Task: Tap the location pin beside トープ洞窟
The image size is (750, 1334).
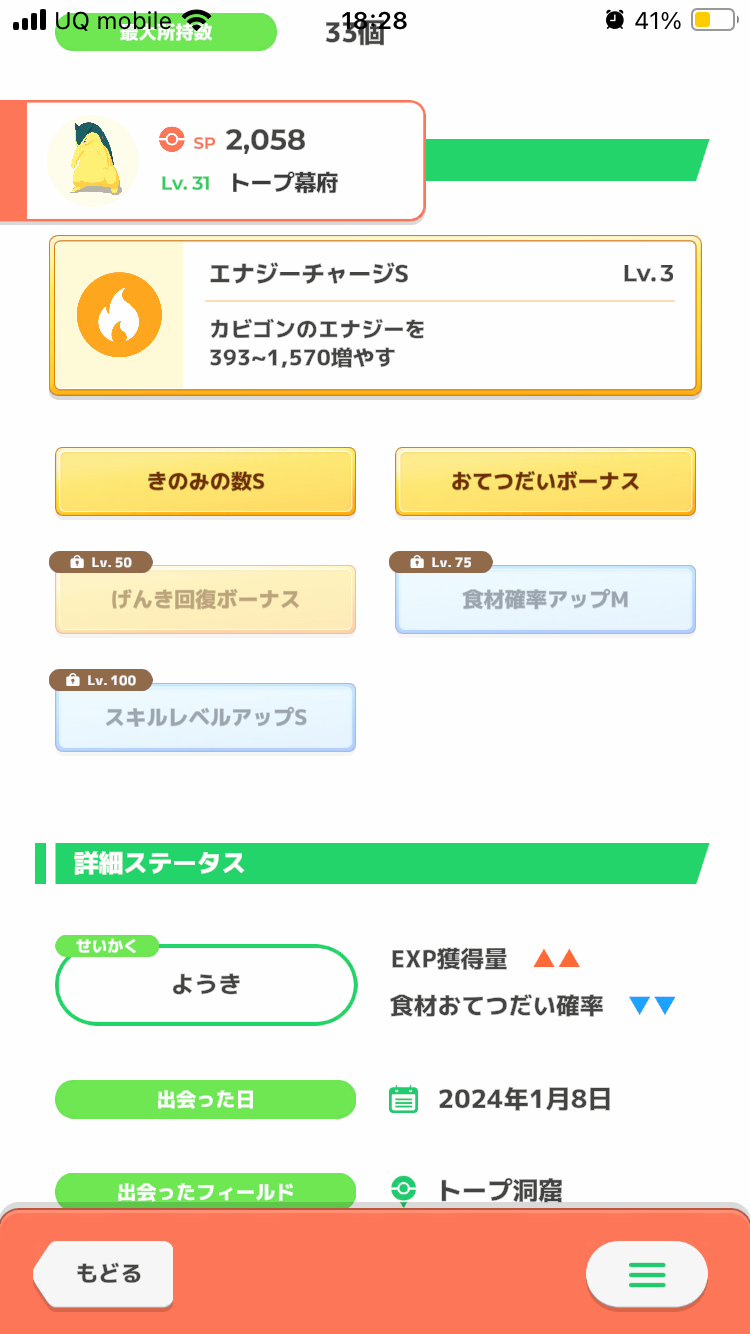Action: tap(403, 1191)
